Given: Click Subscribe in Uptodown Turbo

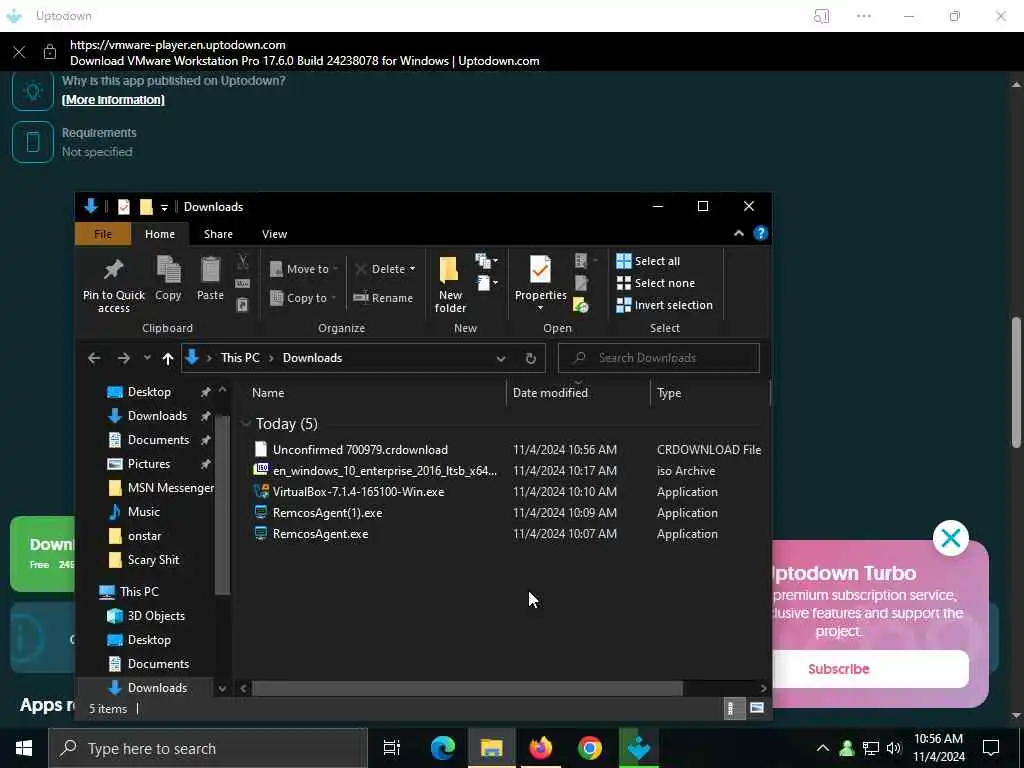Looking at the screenshot, I should 839,669.
